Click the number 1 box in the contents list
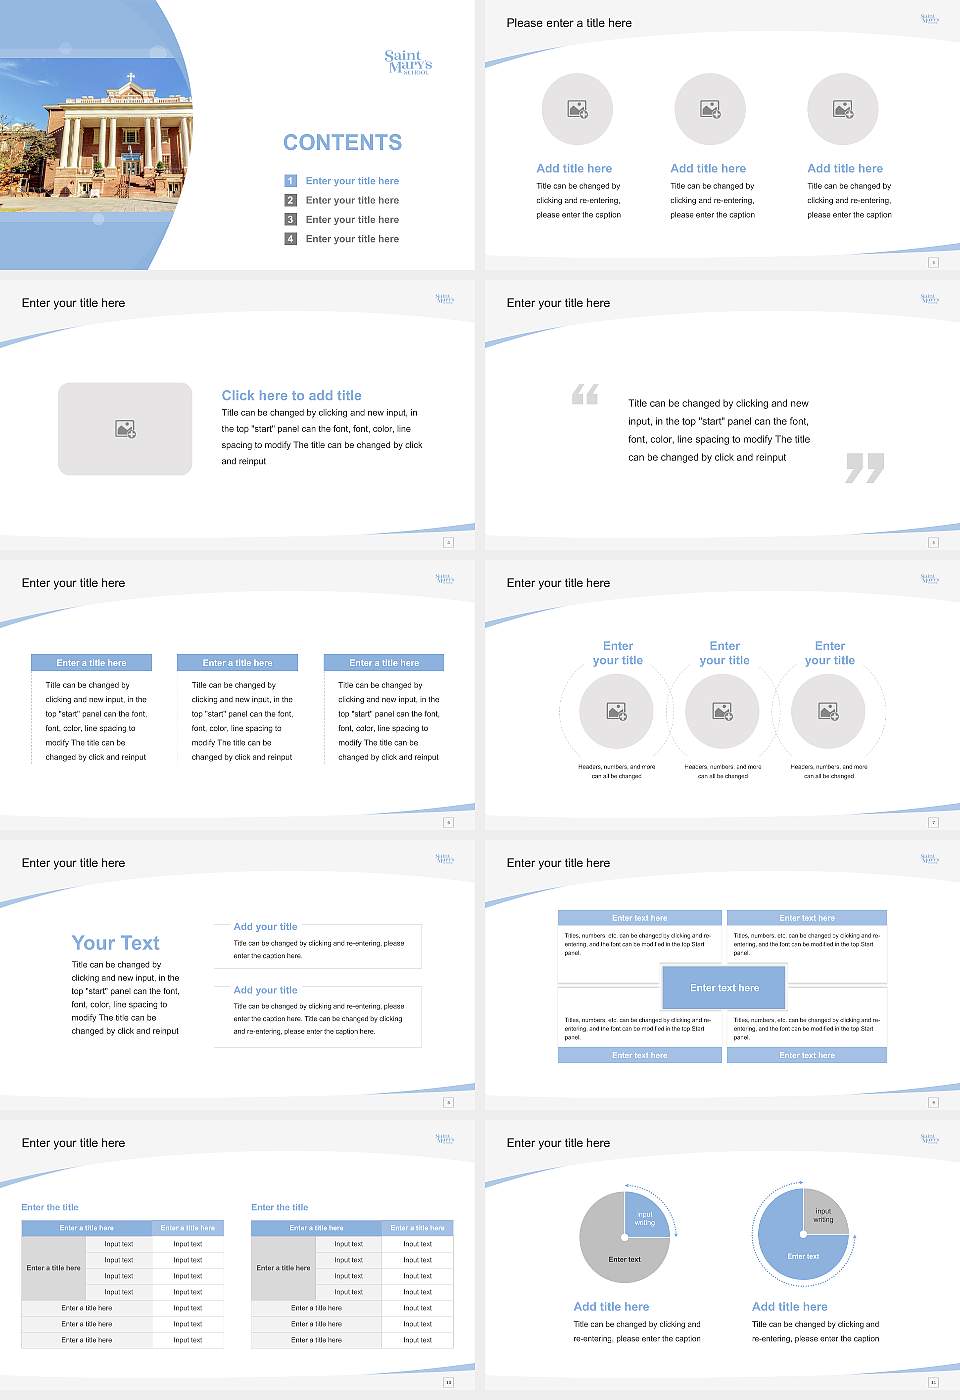The image size is (960, 1400). tap(291, 181)
